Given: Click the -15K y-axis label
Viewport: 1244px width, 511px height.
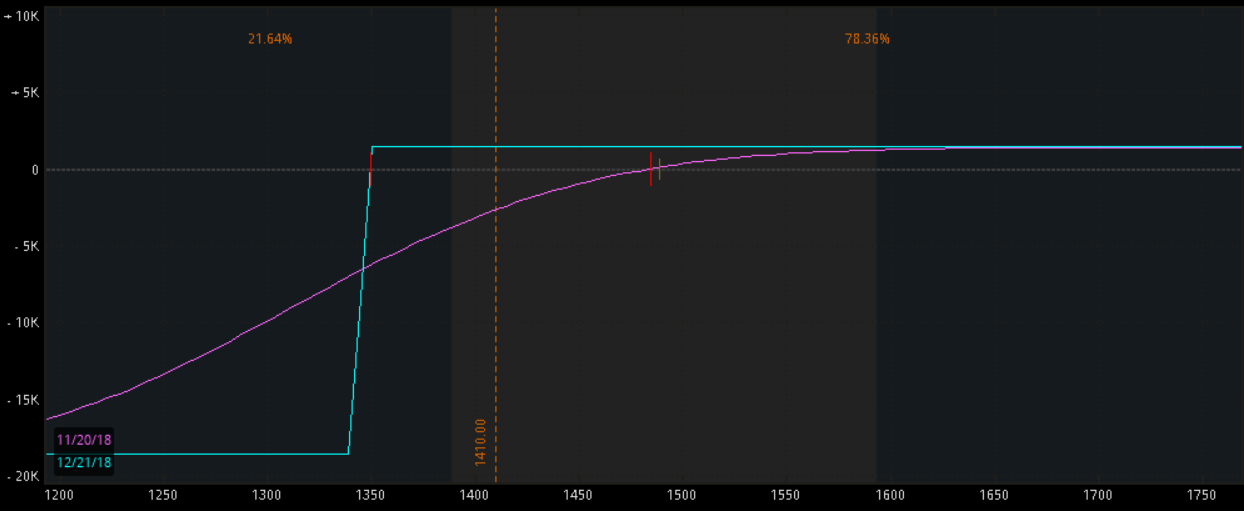Looking at the screenshot, I should [x=21, y=400].
